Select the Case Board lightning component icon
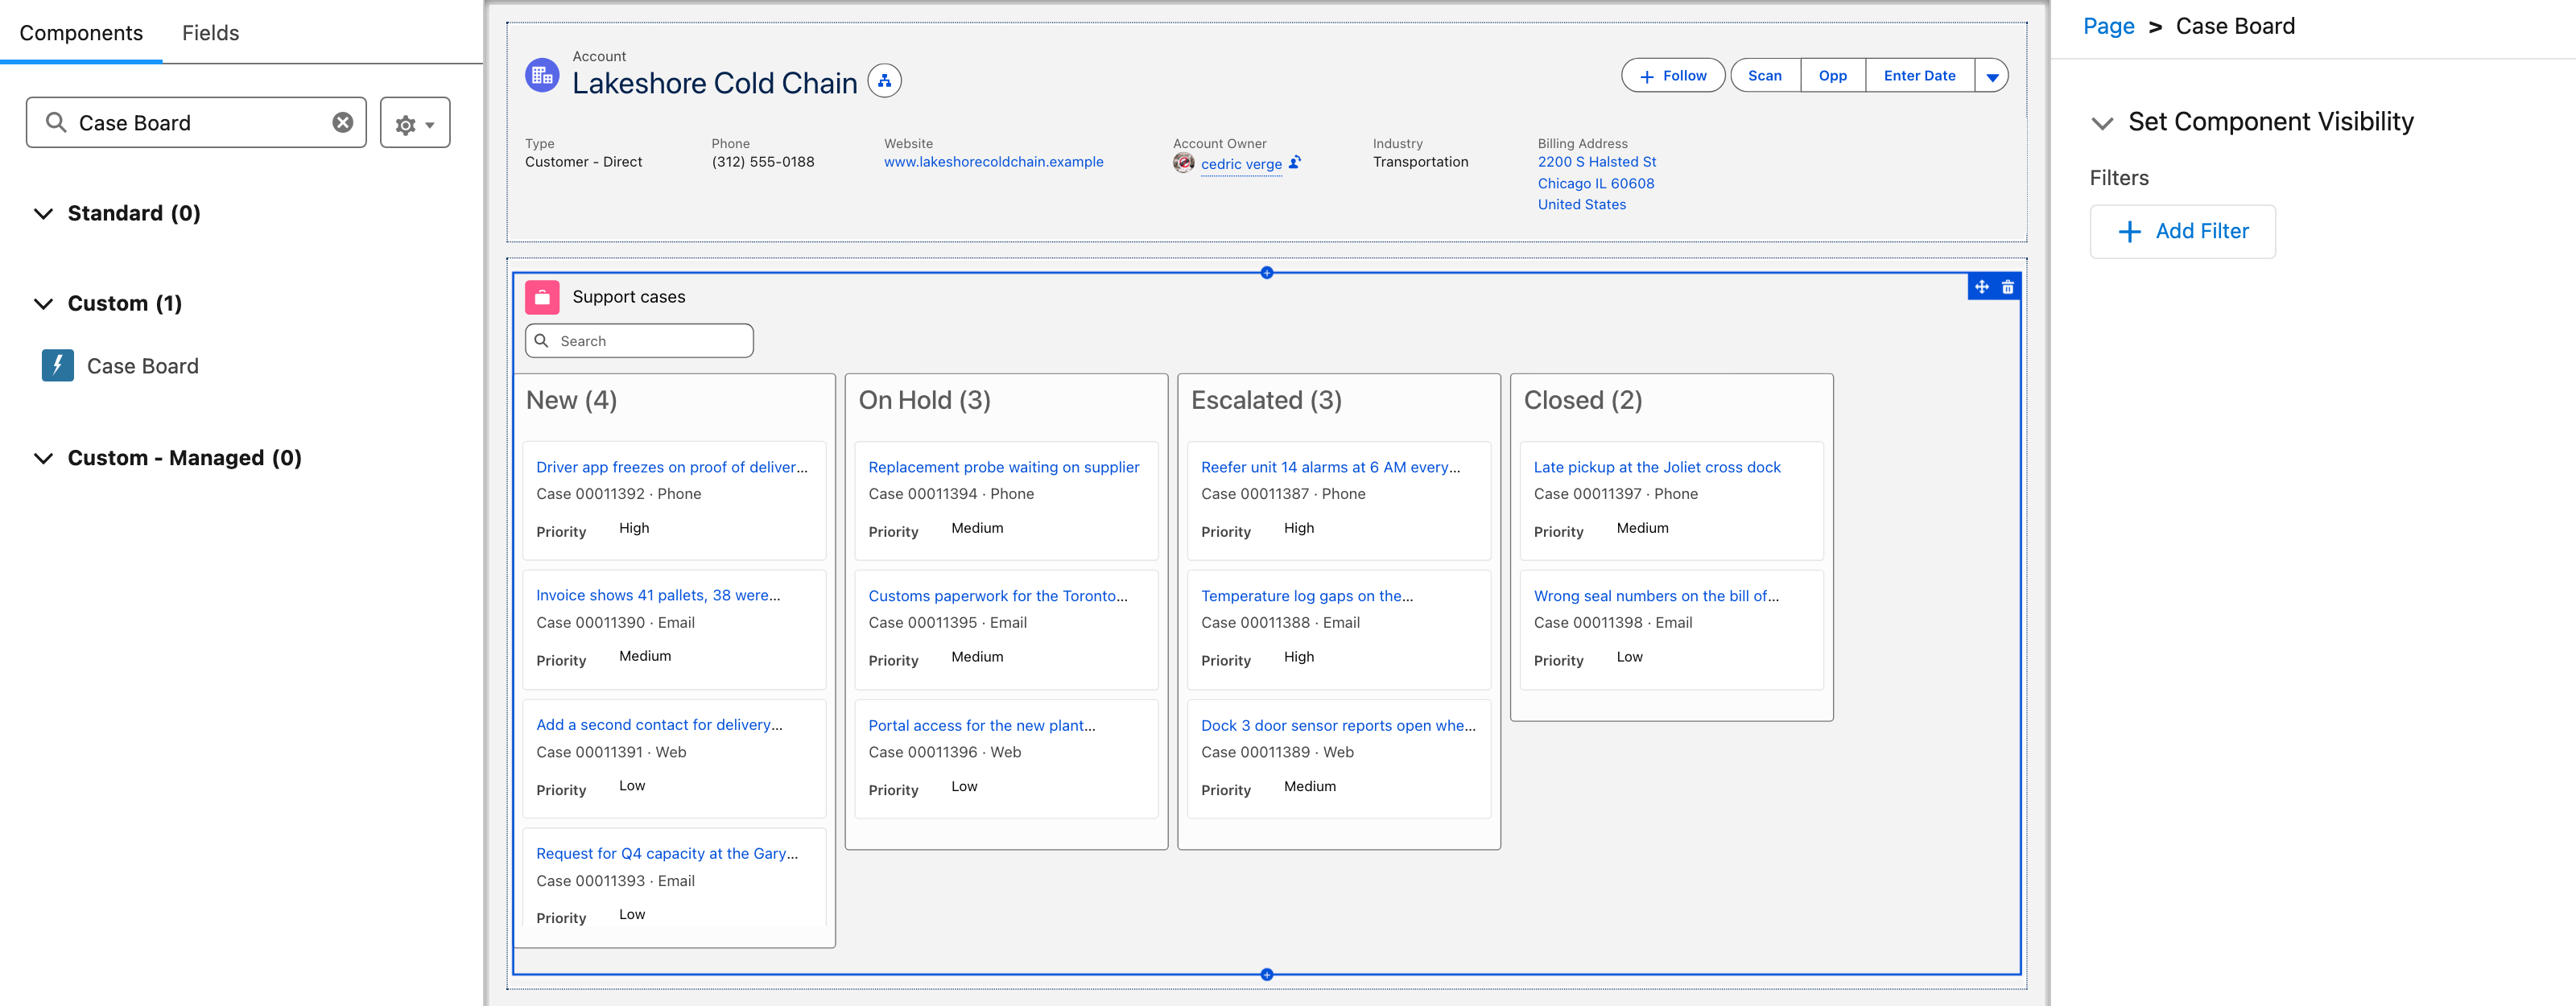 tap(58, 365)
